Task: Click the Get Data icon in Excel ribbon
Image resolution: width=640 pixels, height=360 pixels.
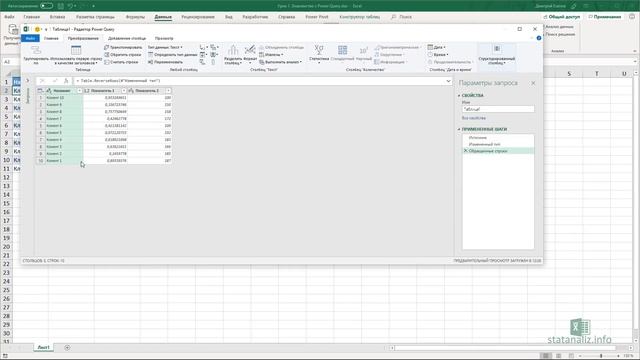Action: [x=13, y=30]
